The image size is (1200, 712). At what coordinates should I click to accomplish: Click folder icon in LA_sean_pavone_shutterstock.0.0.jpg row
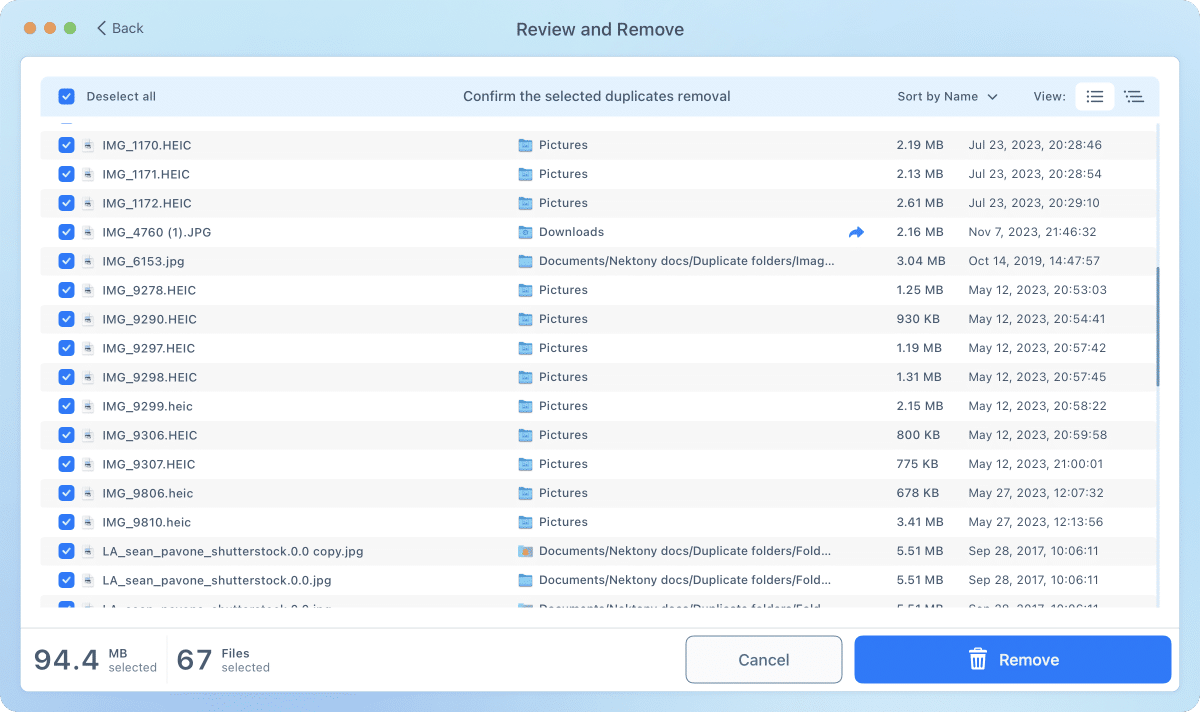[526, 580]
